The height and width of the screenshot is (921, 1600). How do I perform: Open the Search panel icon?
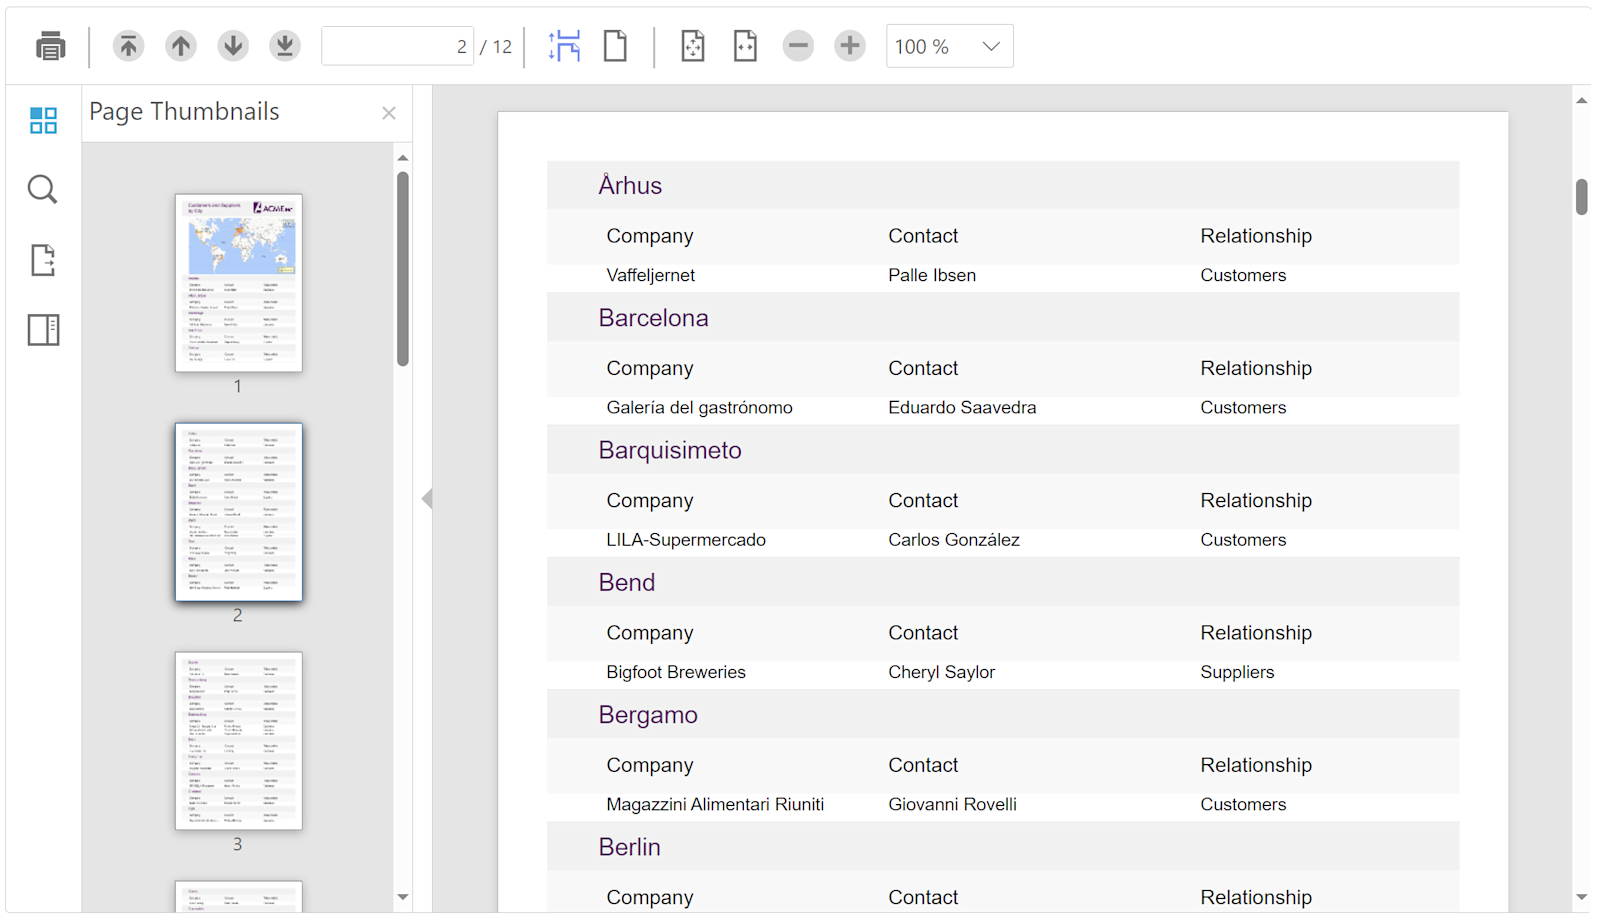43,189
